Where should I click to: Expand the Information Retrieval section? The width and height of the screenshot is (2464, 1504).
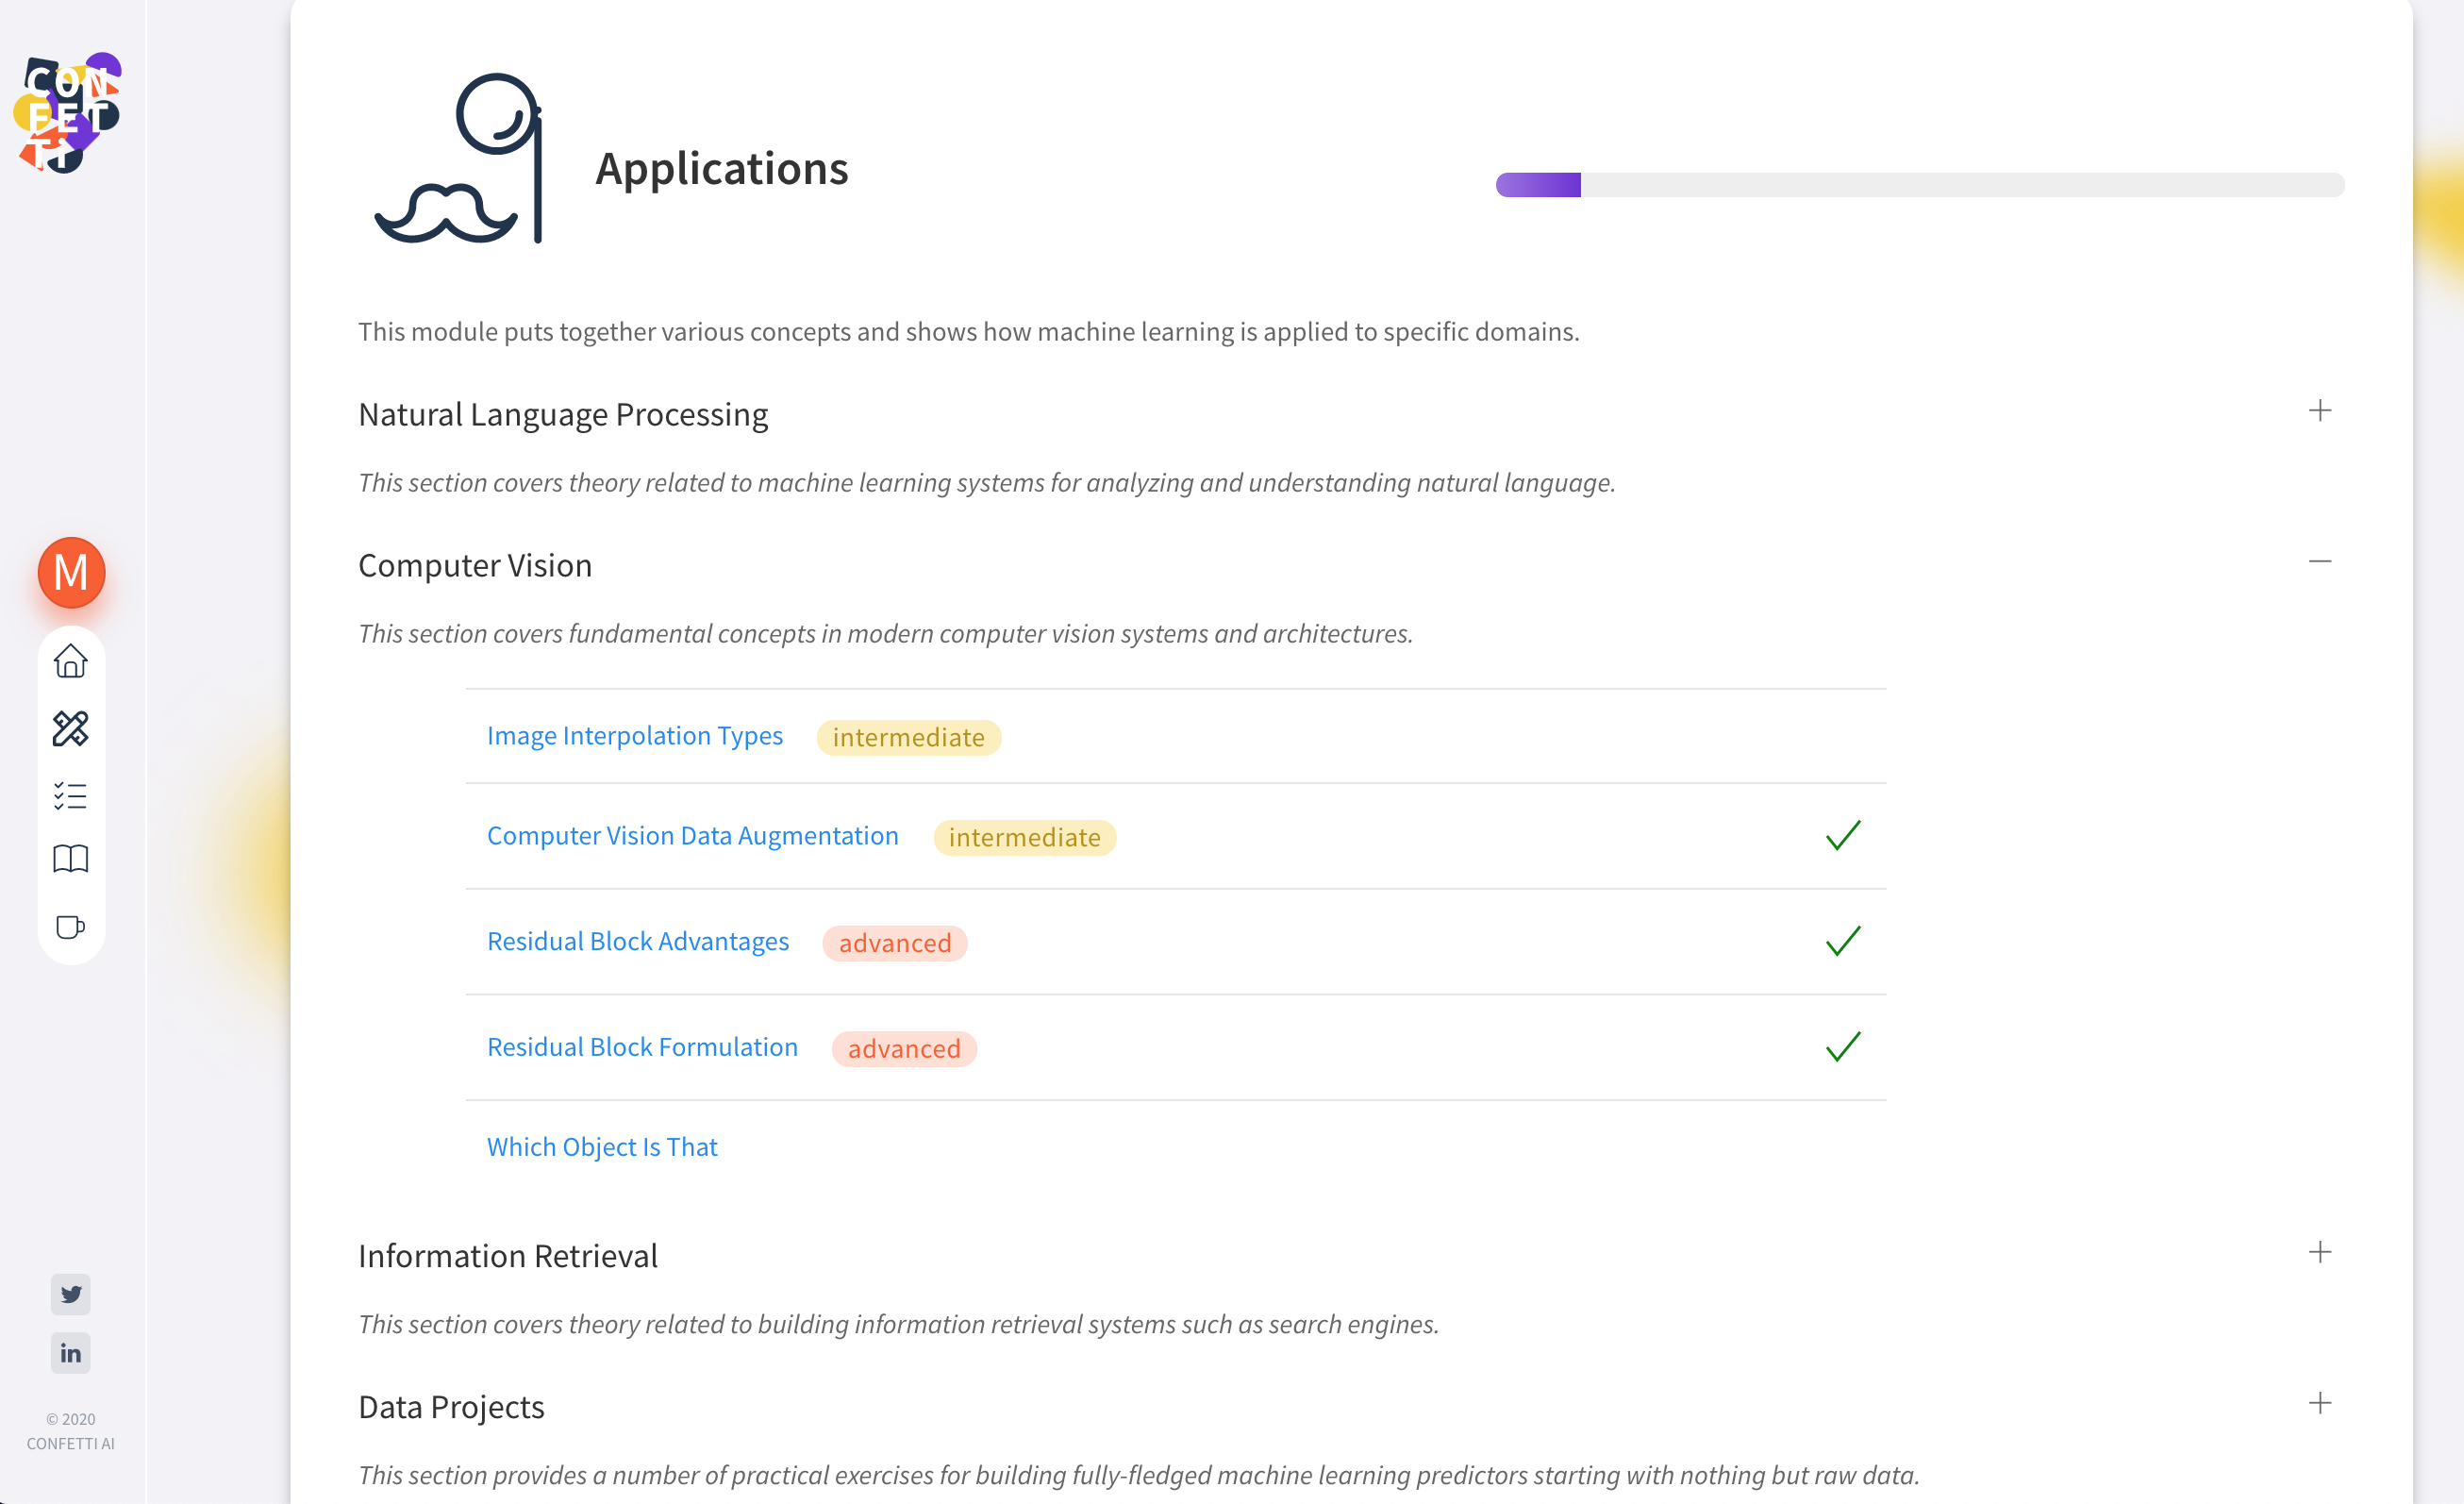tap(2319, 1252)
